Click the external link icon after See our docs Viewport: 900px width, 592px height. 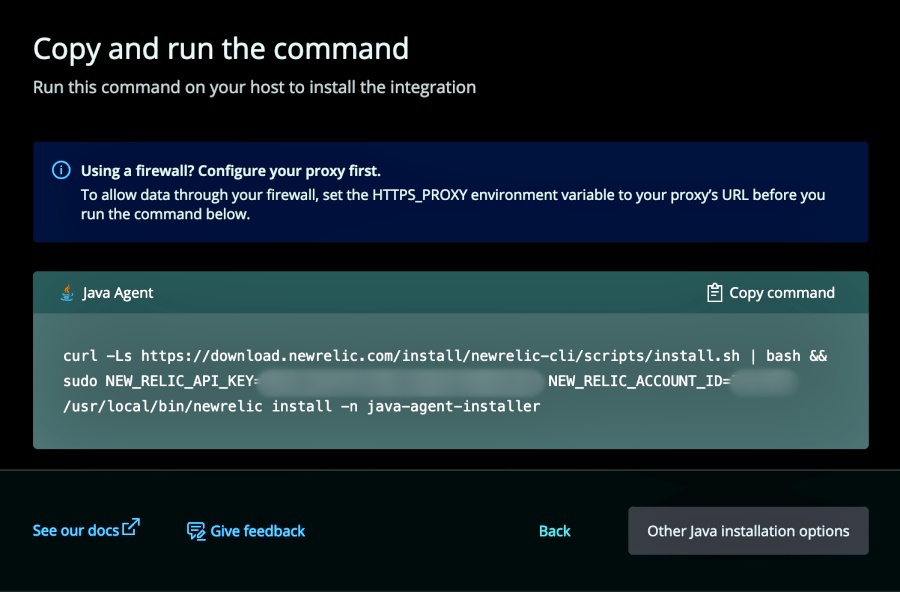coord(131,527)
